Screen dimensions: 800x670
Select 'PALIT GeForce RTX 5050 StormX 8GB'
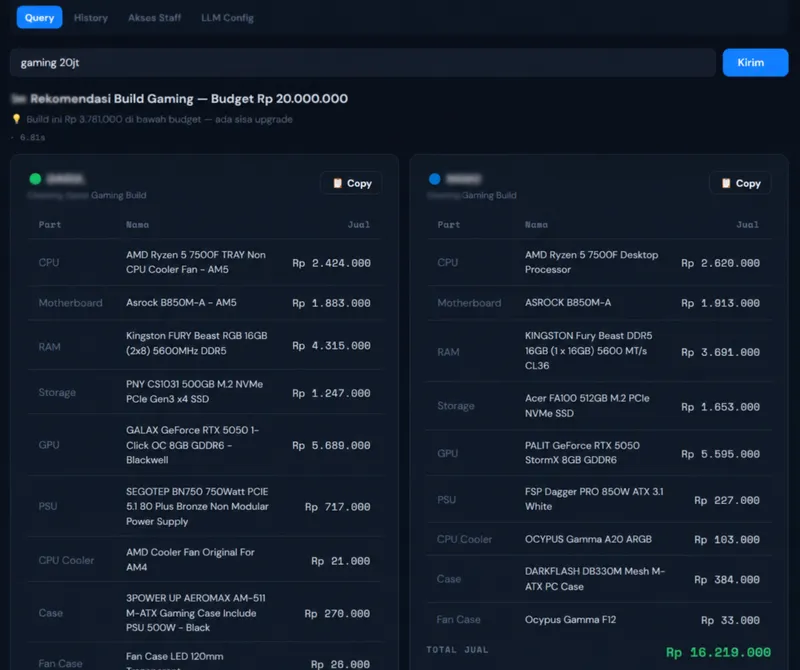(582, 453)
